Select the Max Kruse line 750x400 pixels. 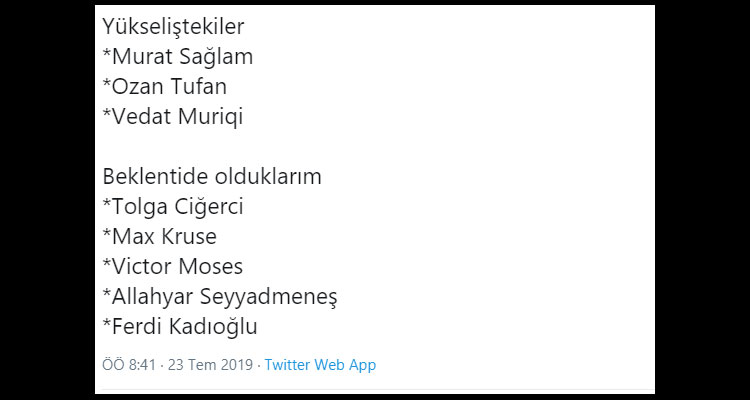(159, 237)
